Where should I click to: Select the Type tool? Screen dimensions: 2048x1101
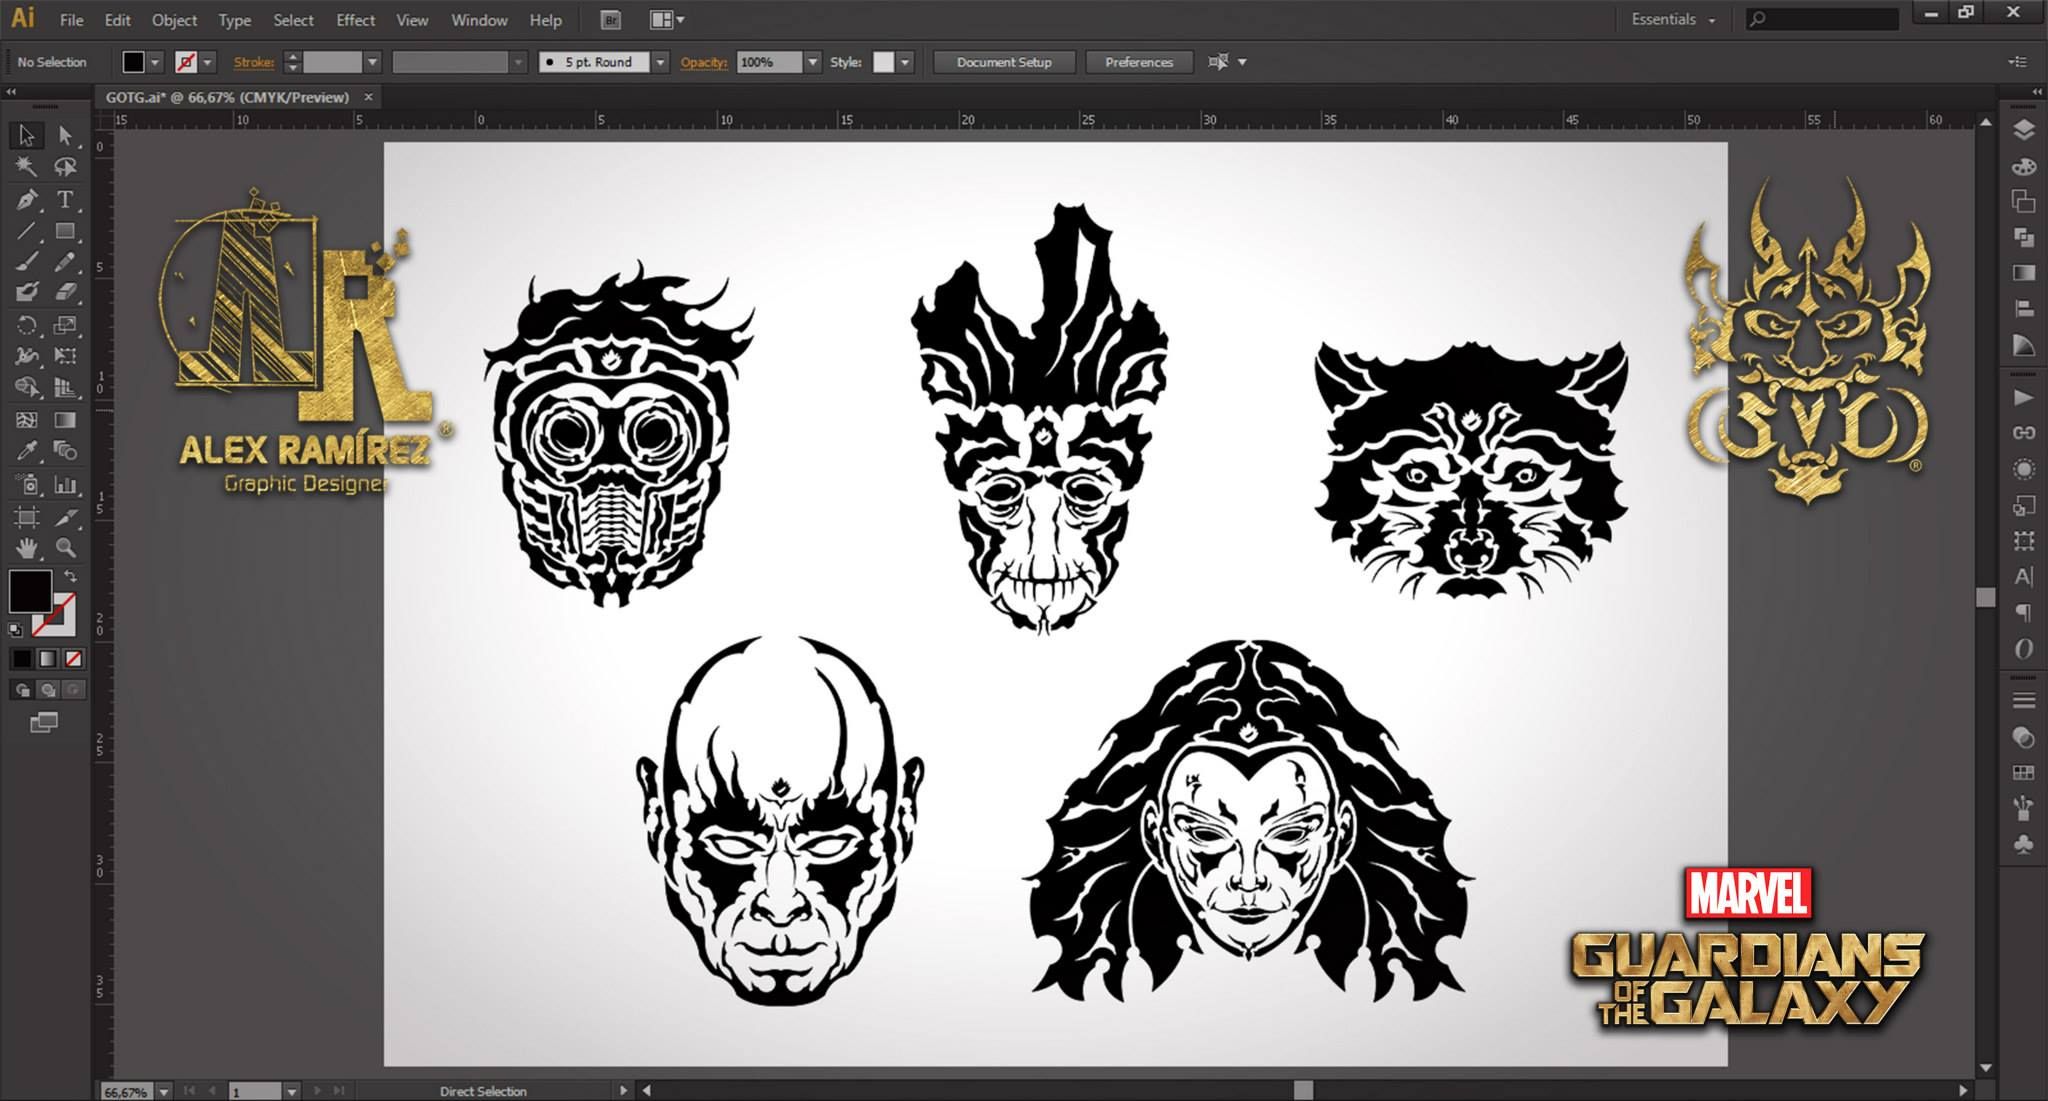(65, 199)
